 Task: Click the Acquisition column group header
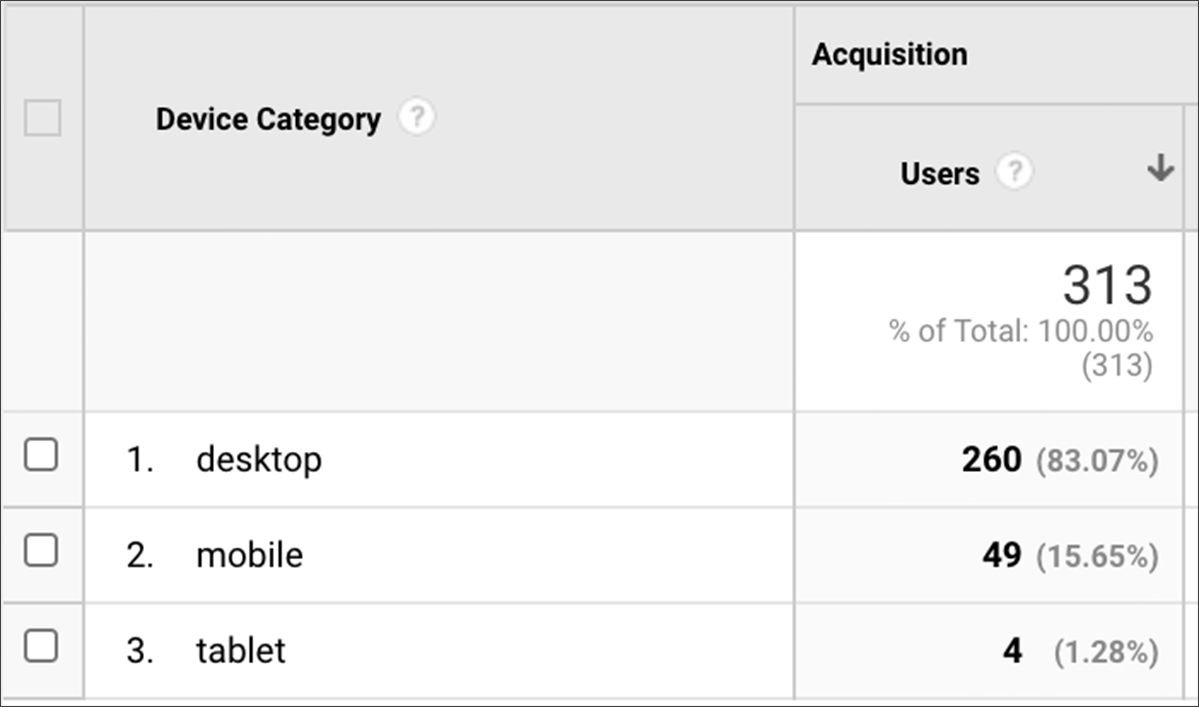pos(889,54)
